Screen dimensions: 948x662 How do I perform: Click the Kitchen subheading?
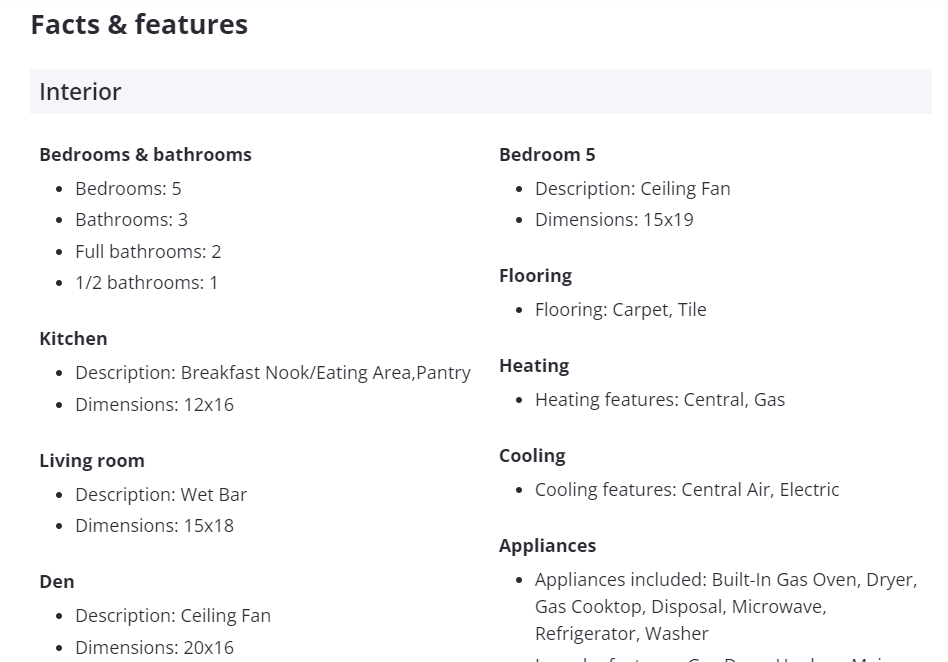[73, 339]
